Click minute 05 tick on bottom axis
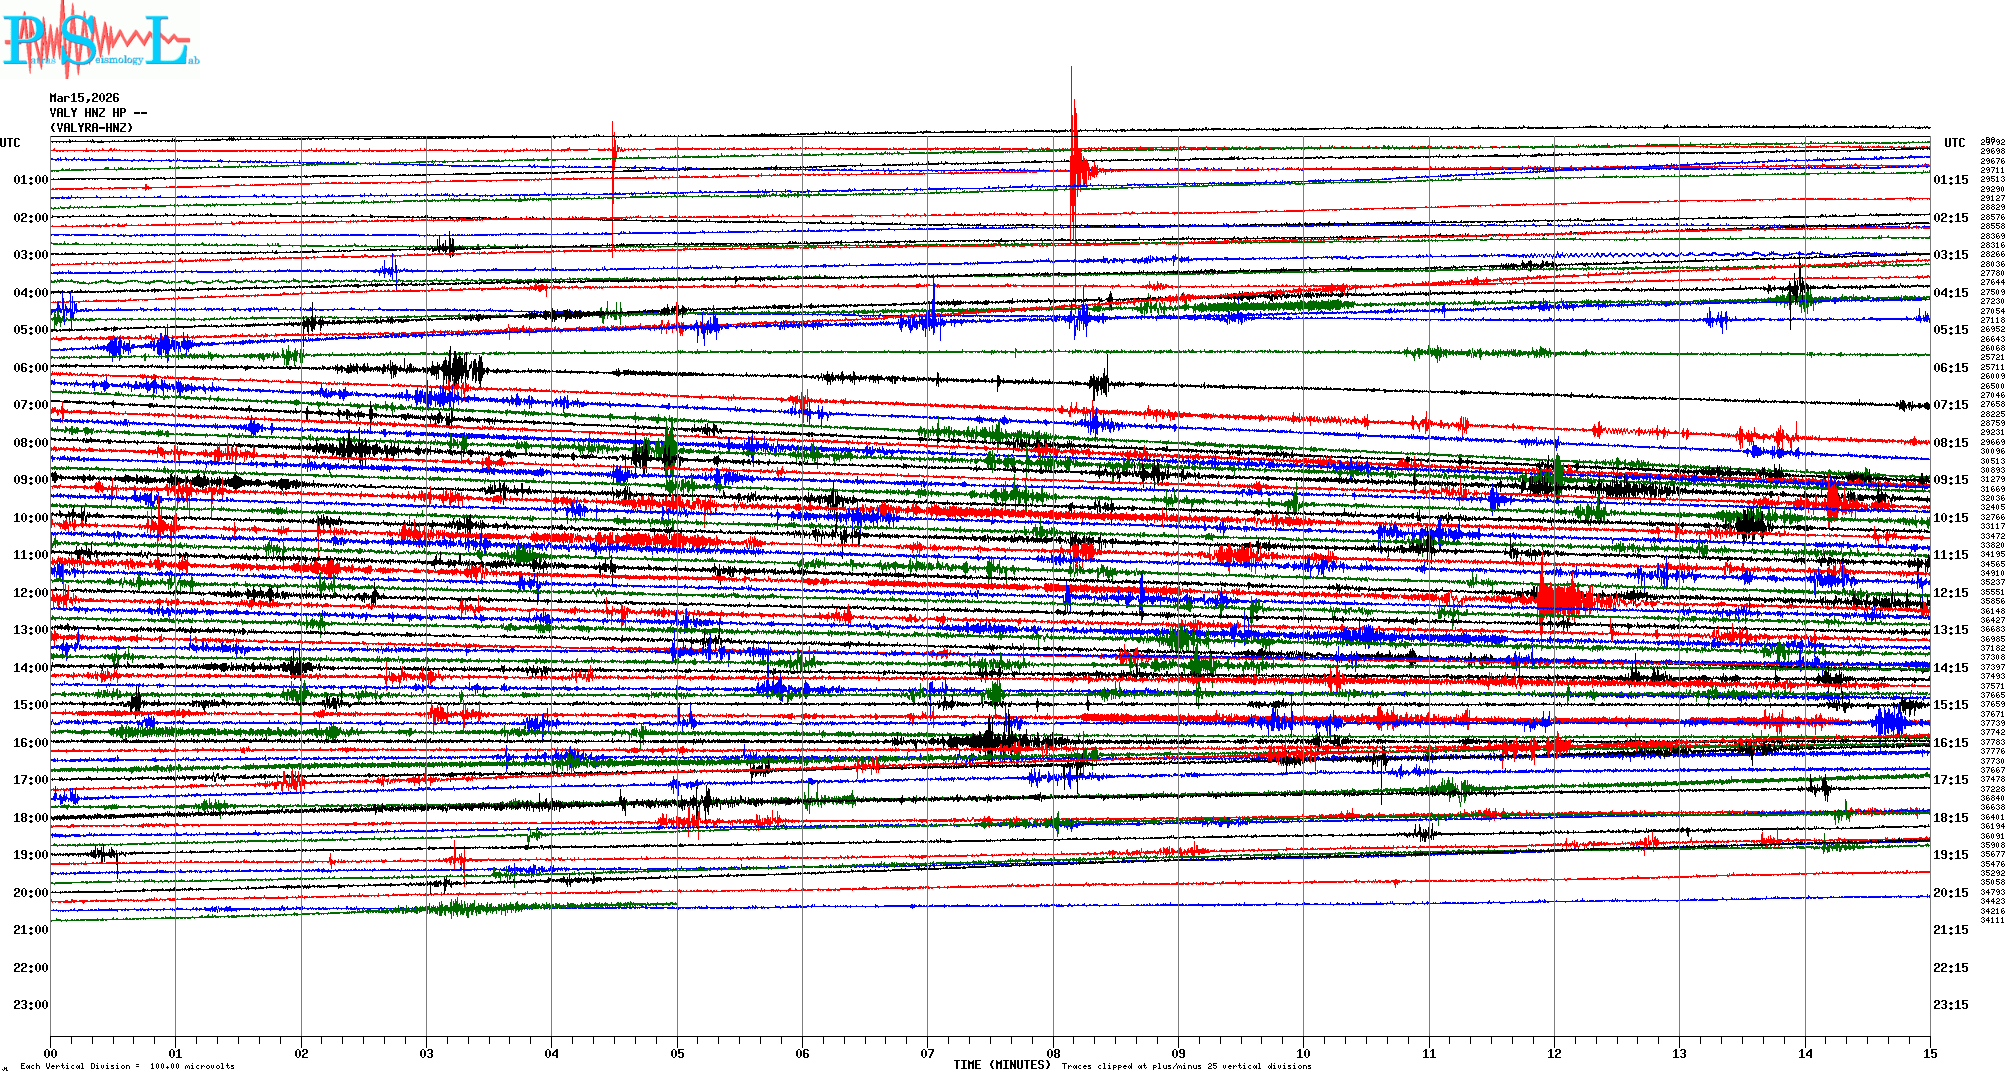The image size is (2010, 1080). pyautogui.click(x=677, y=1053)
